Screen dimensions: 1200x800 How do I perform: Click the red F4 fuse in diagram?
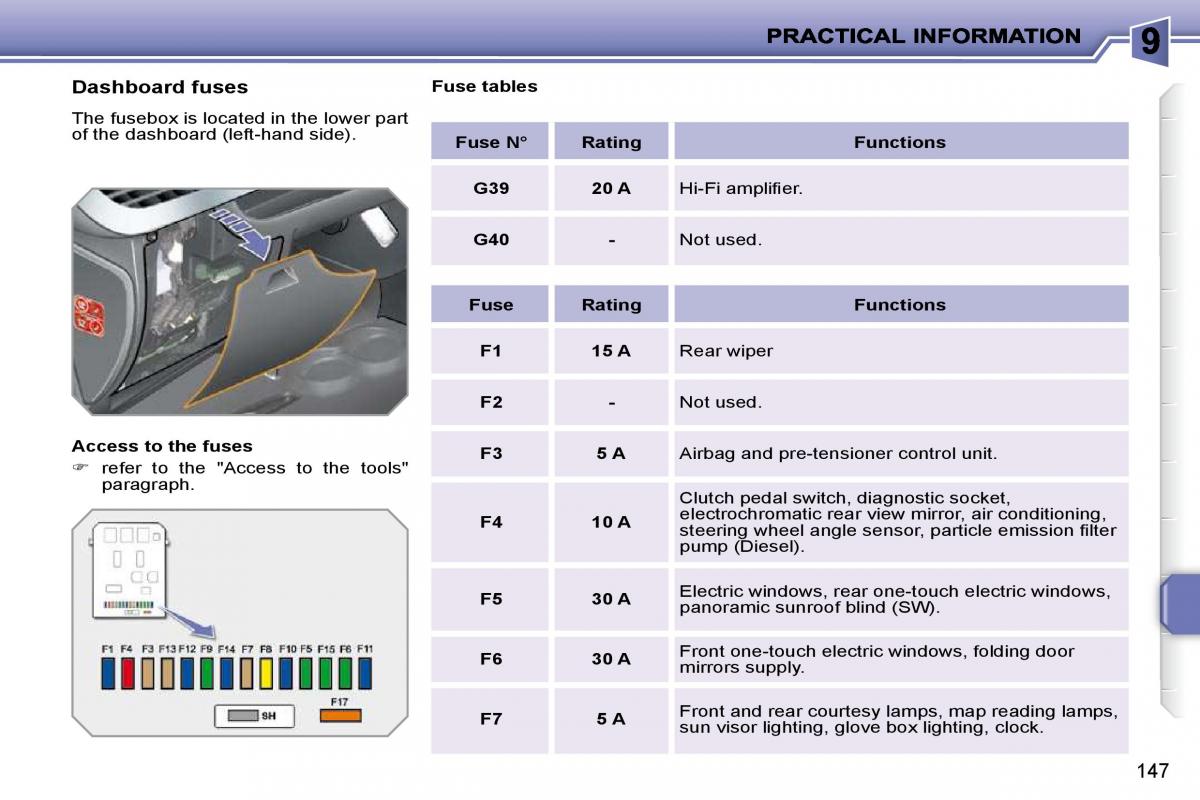[x=128, y=673]
